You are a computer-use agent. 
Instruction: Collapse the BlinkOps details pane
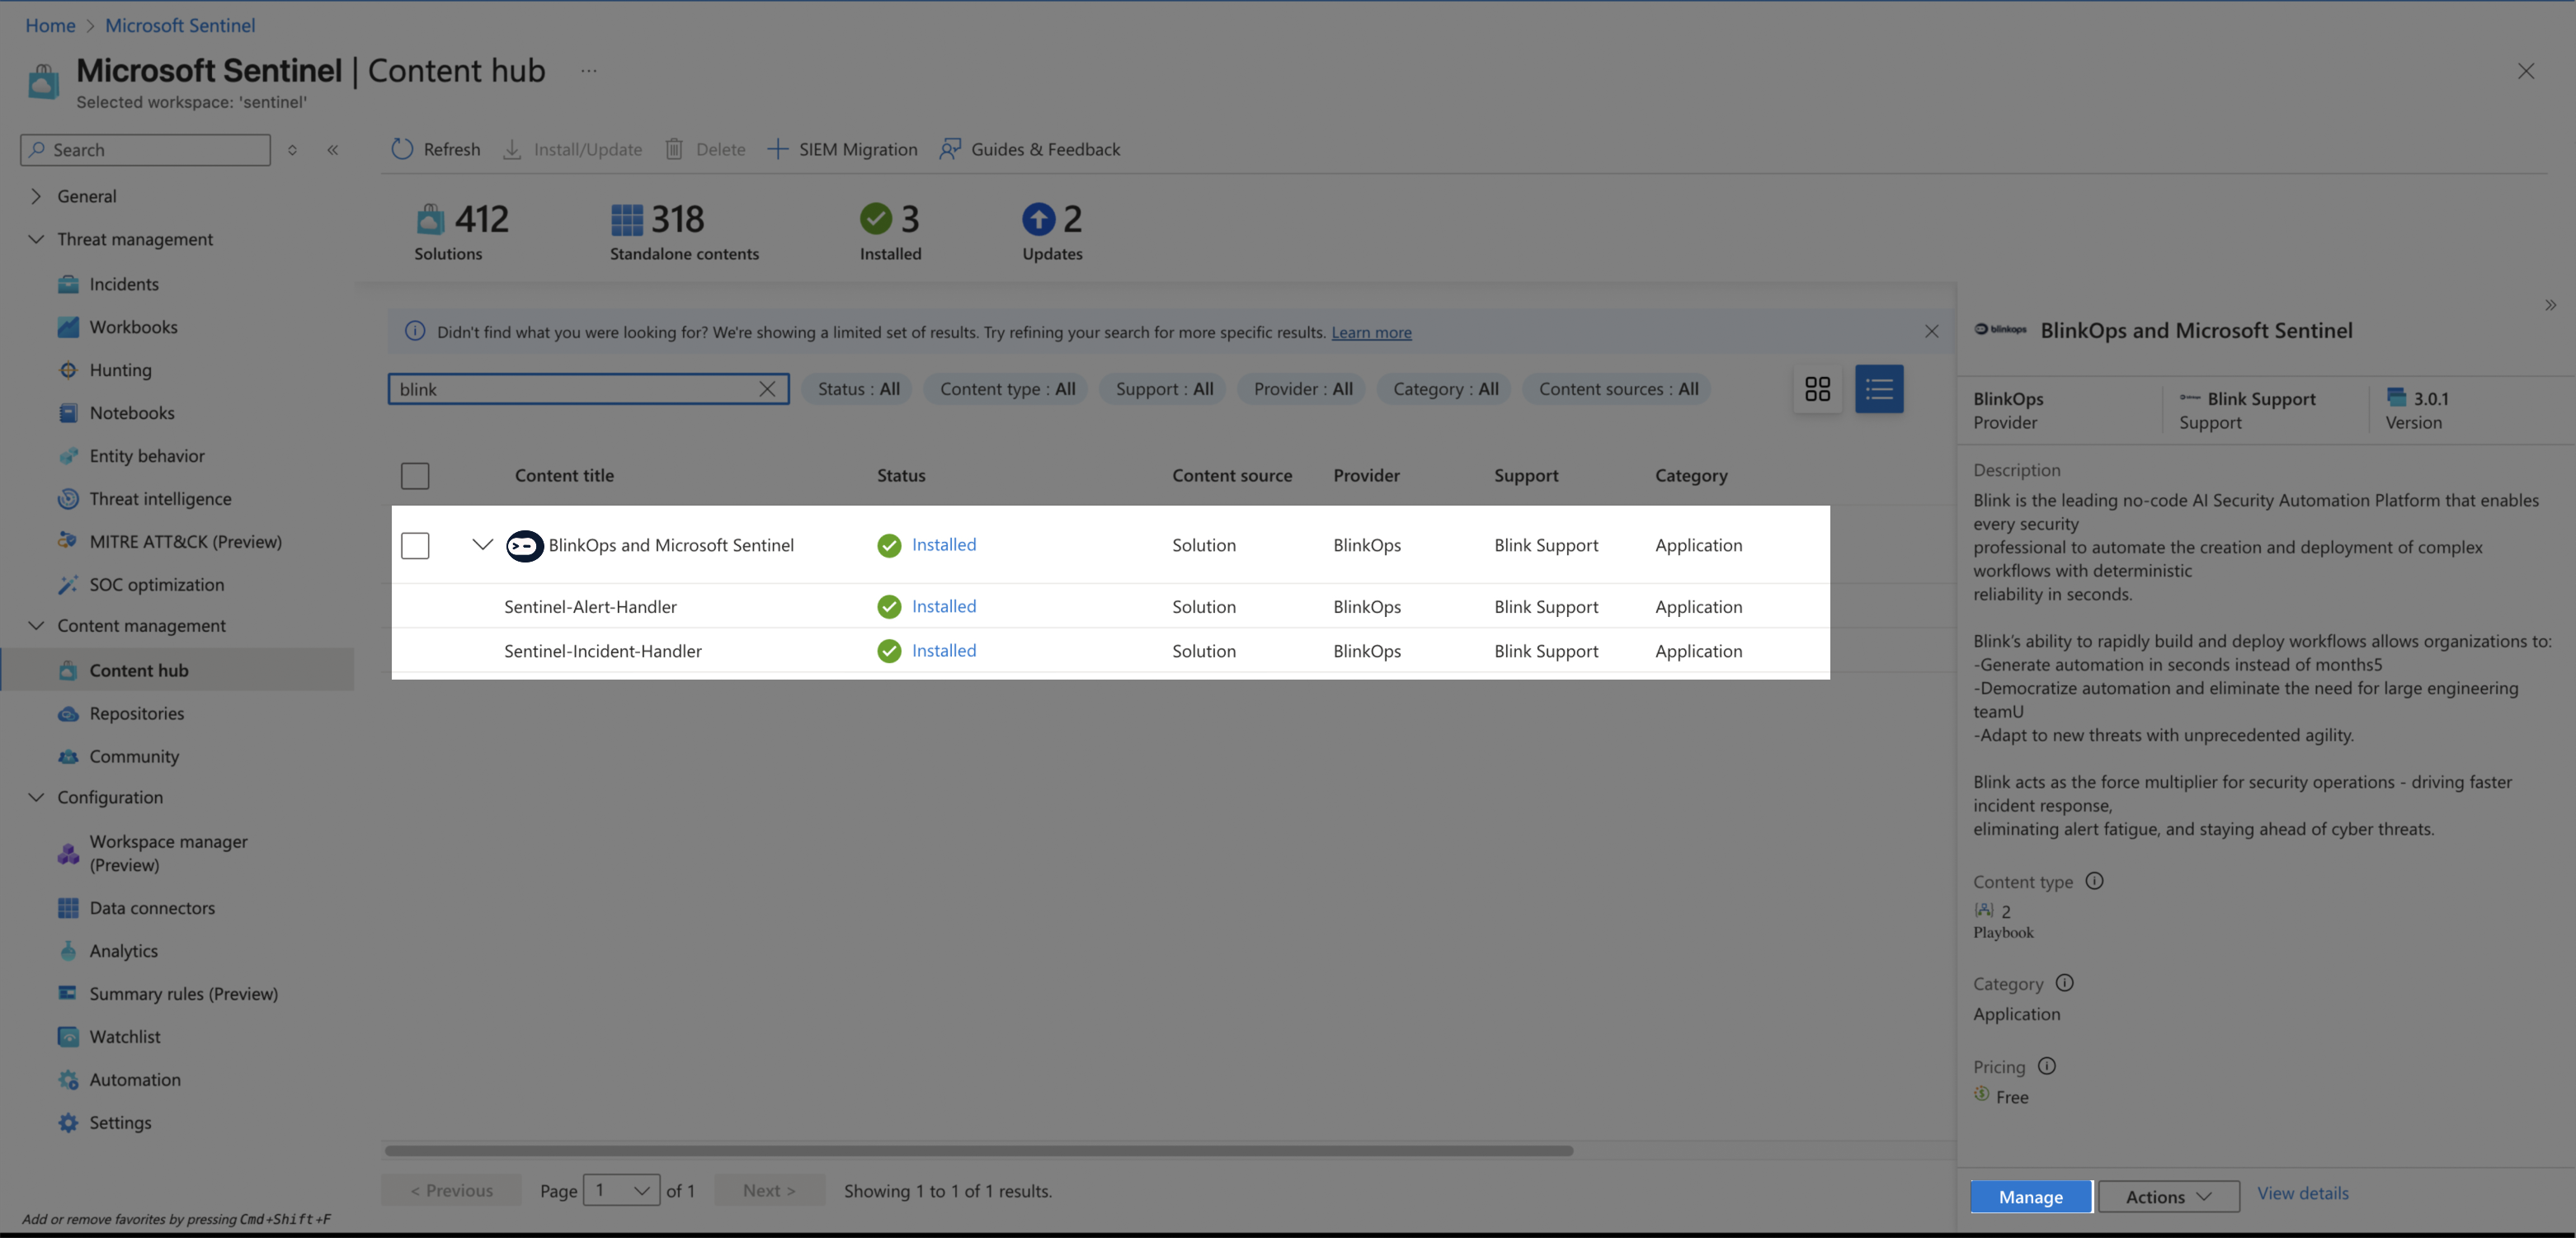pyautogui.click(x=2550, y=305)
